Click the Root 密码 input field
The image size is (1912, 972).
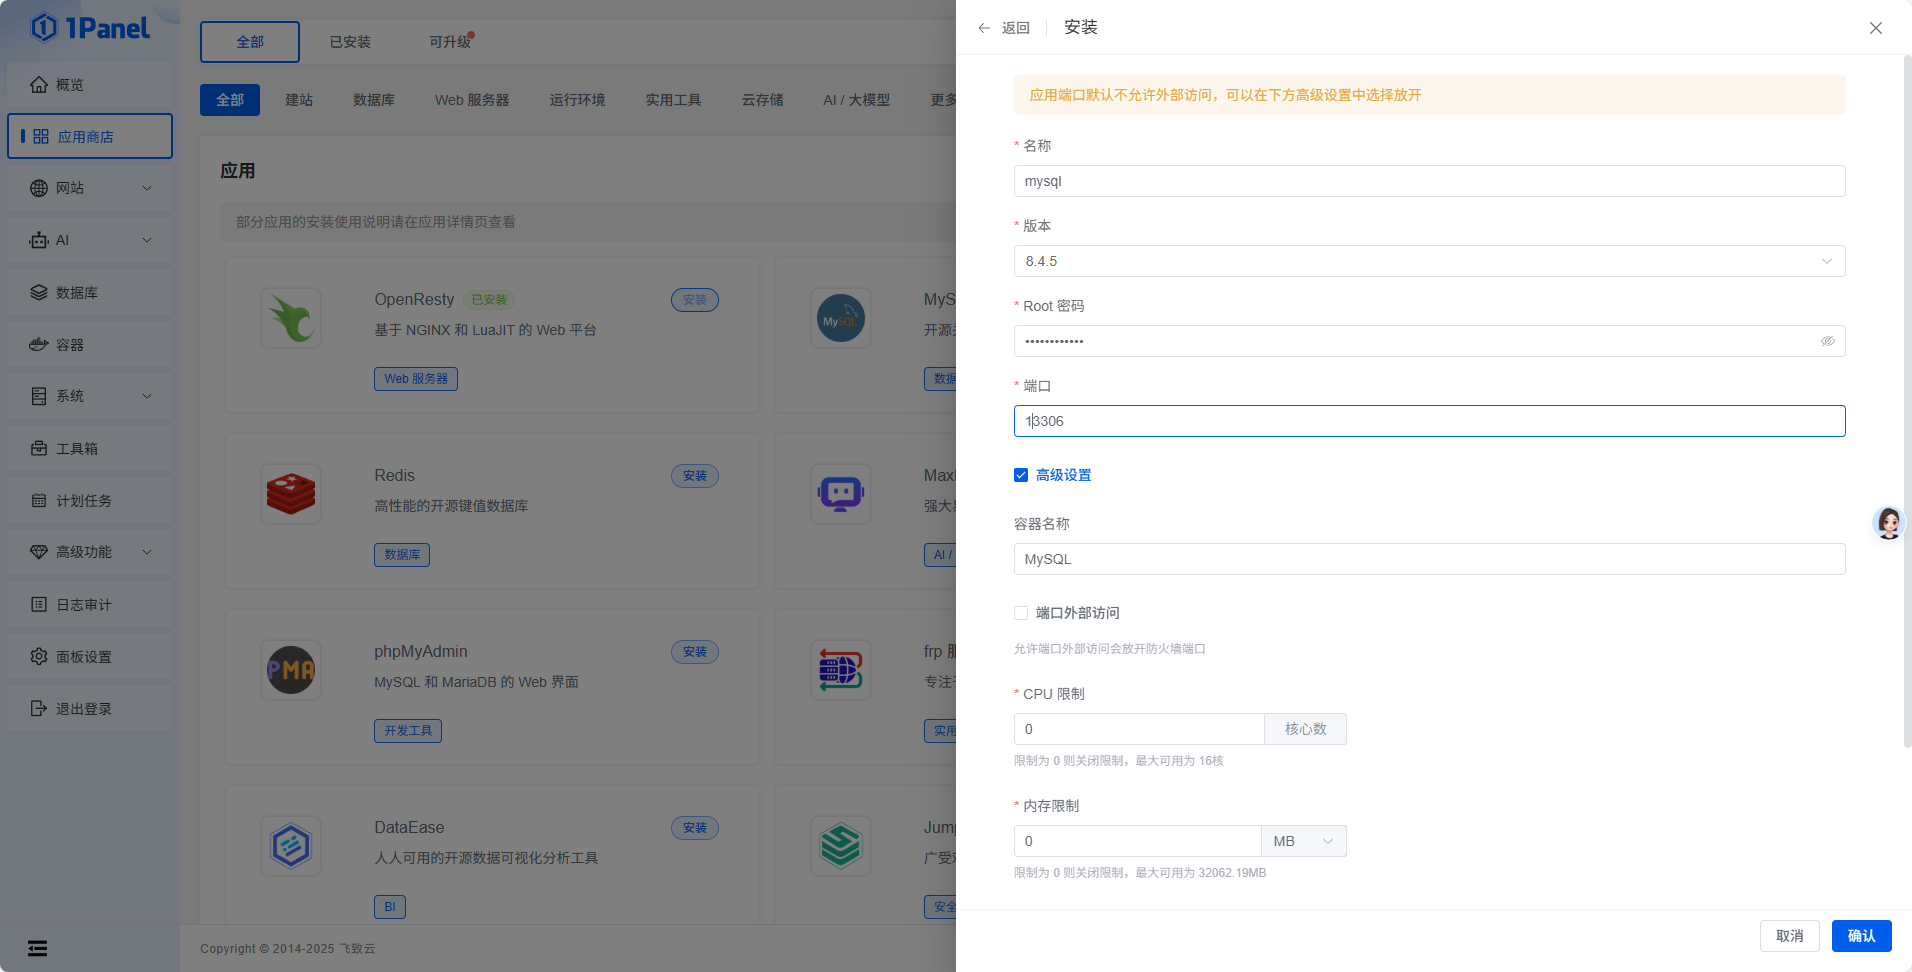1429,341
